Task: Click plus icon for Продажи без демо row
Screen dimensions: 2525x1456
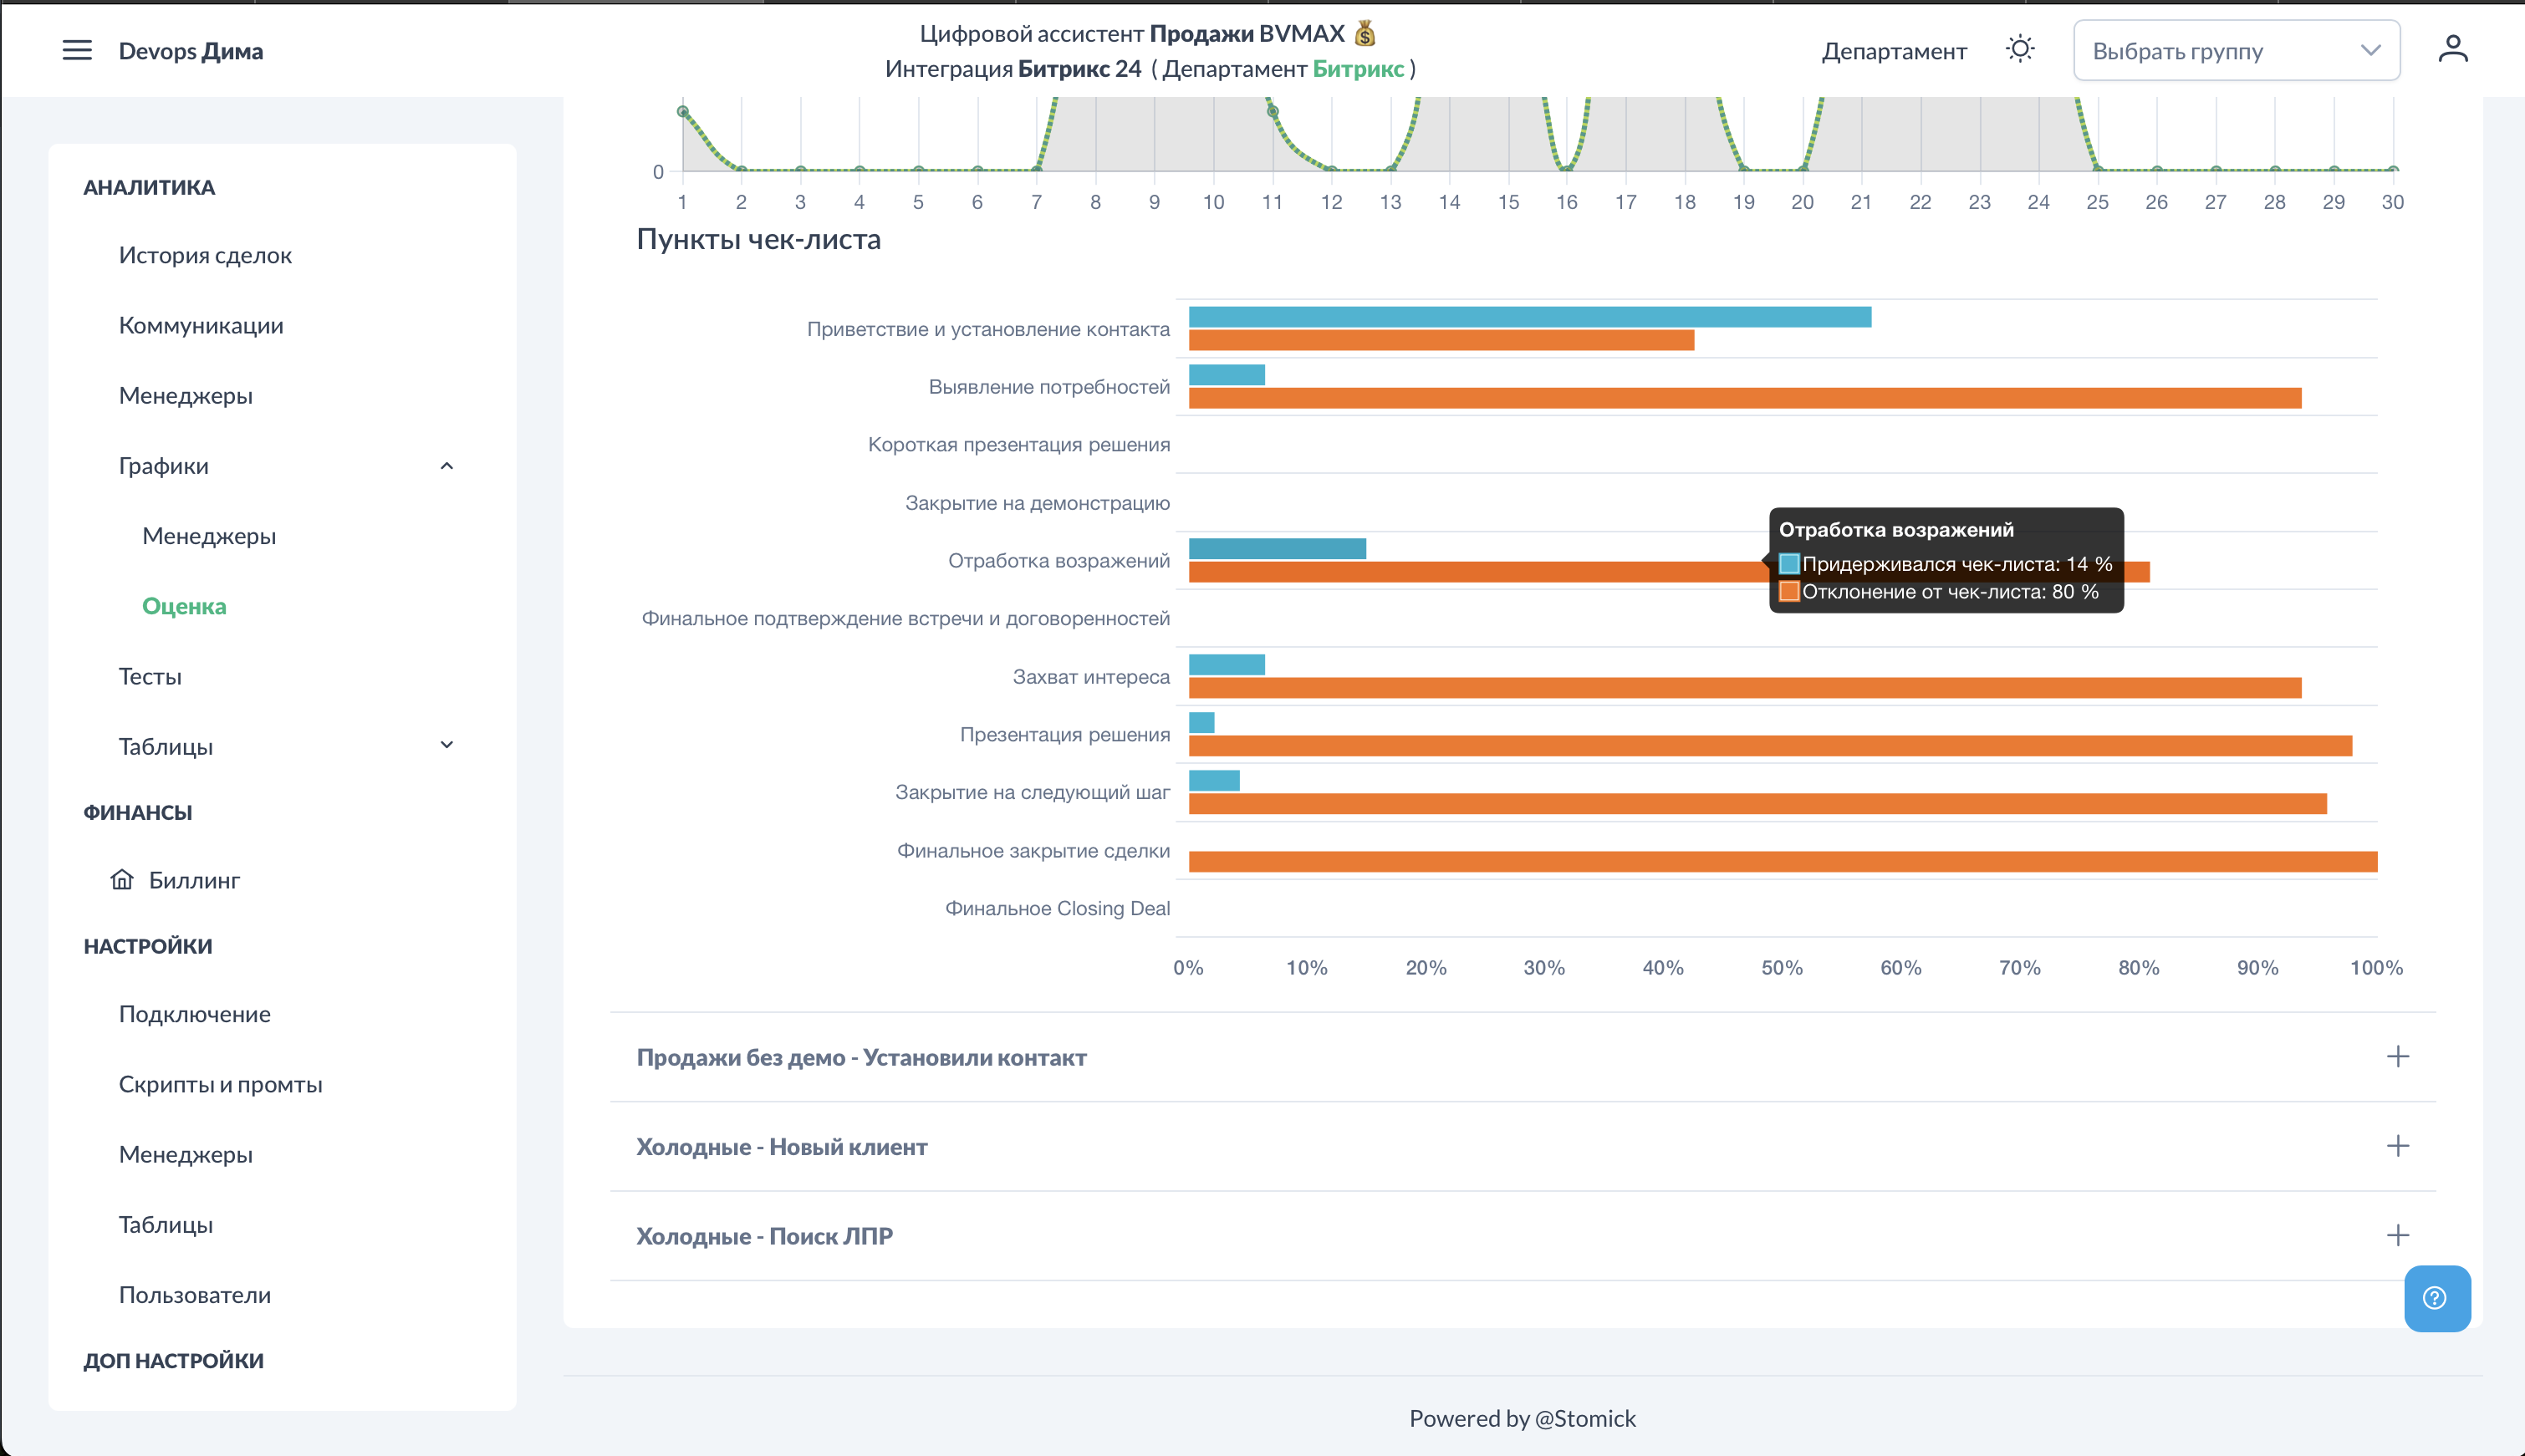Action: (x=2396, y=1056)
